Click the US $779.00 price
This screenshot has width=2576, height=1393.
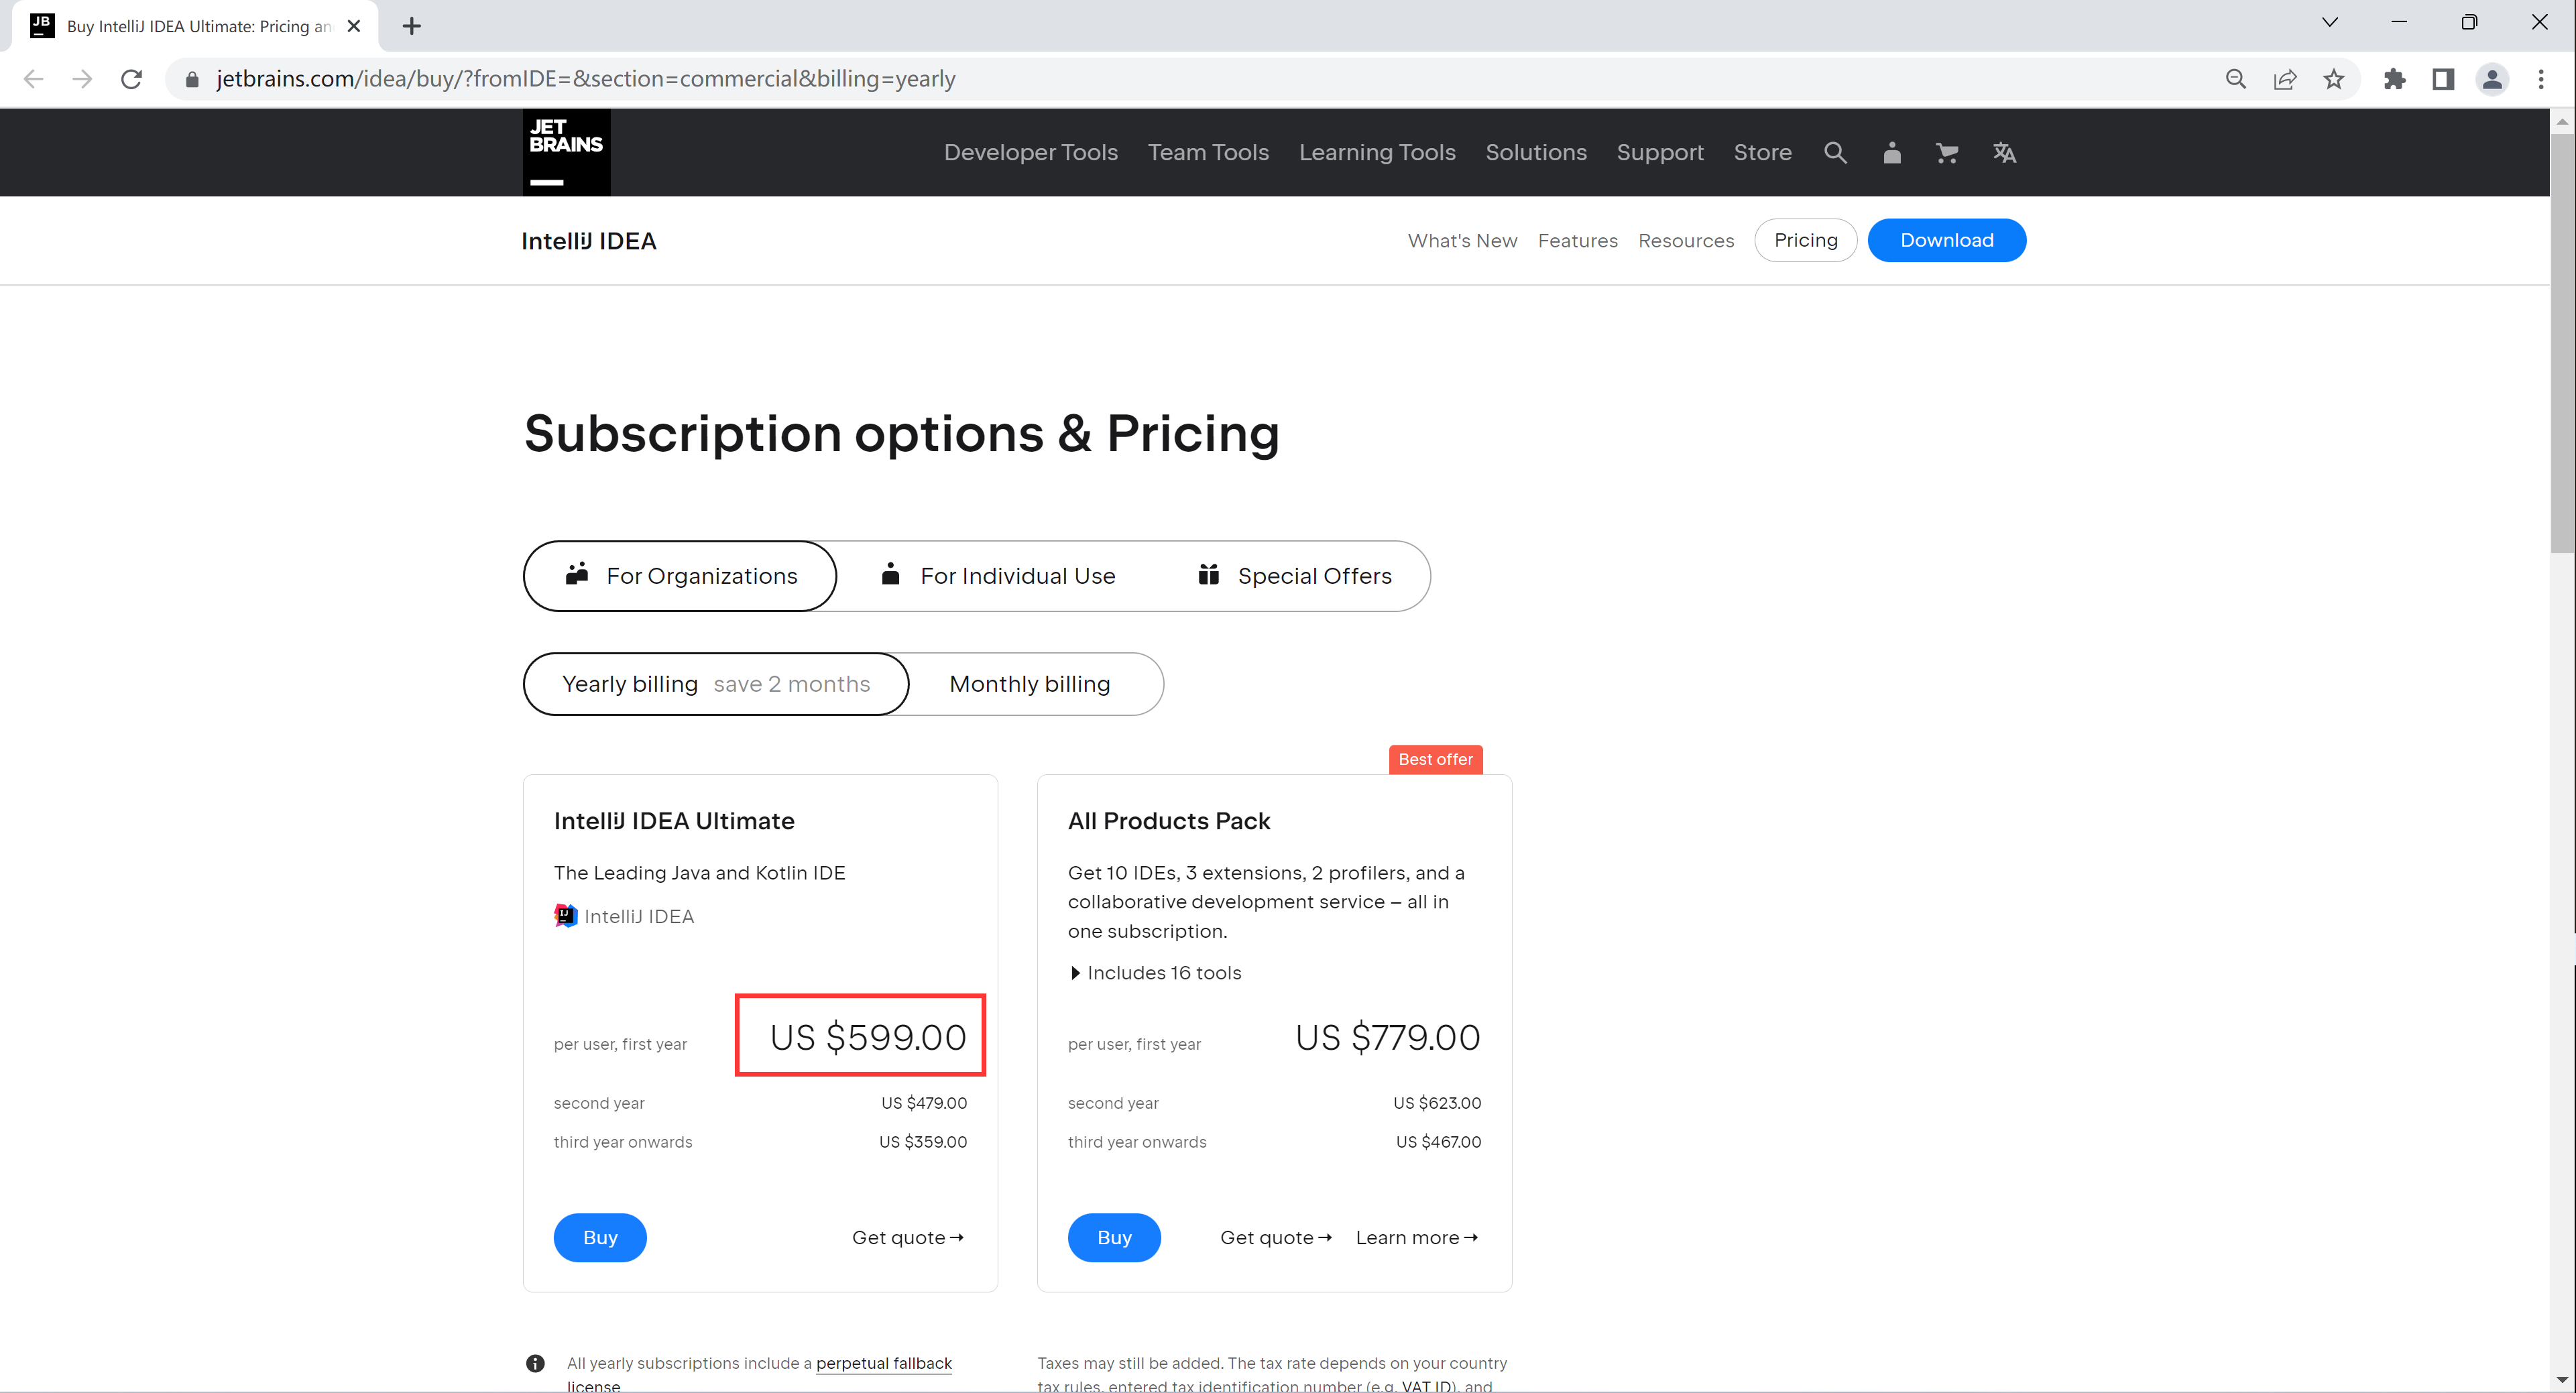point(1388,1038)
